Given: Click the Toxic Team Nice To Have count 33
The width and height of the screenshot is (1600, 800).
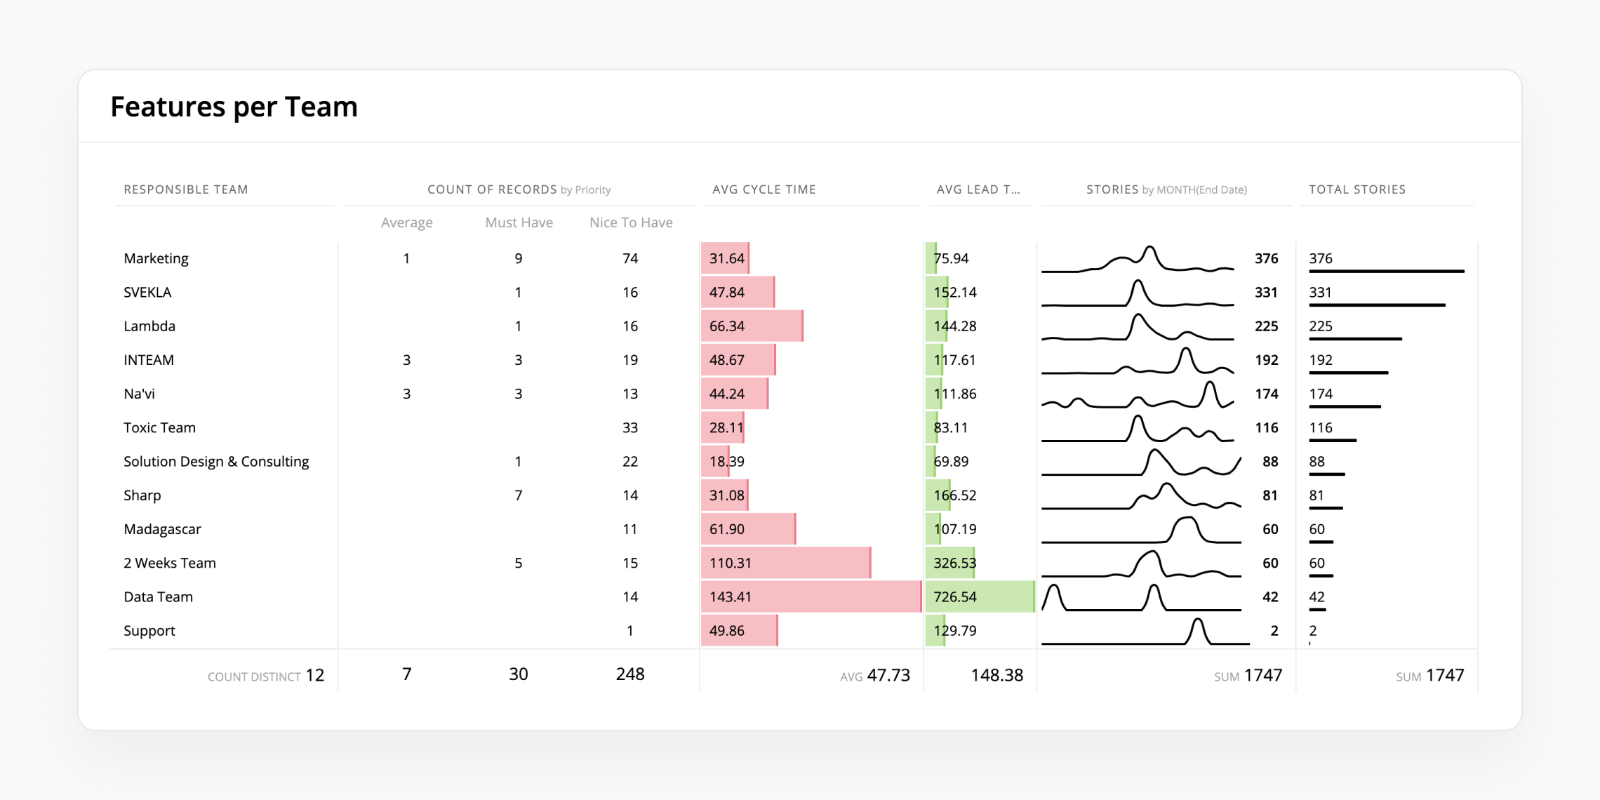Looking at the screenshot, I should point(630,428).
